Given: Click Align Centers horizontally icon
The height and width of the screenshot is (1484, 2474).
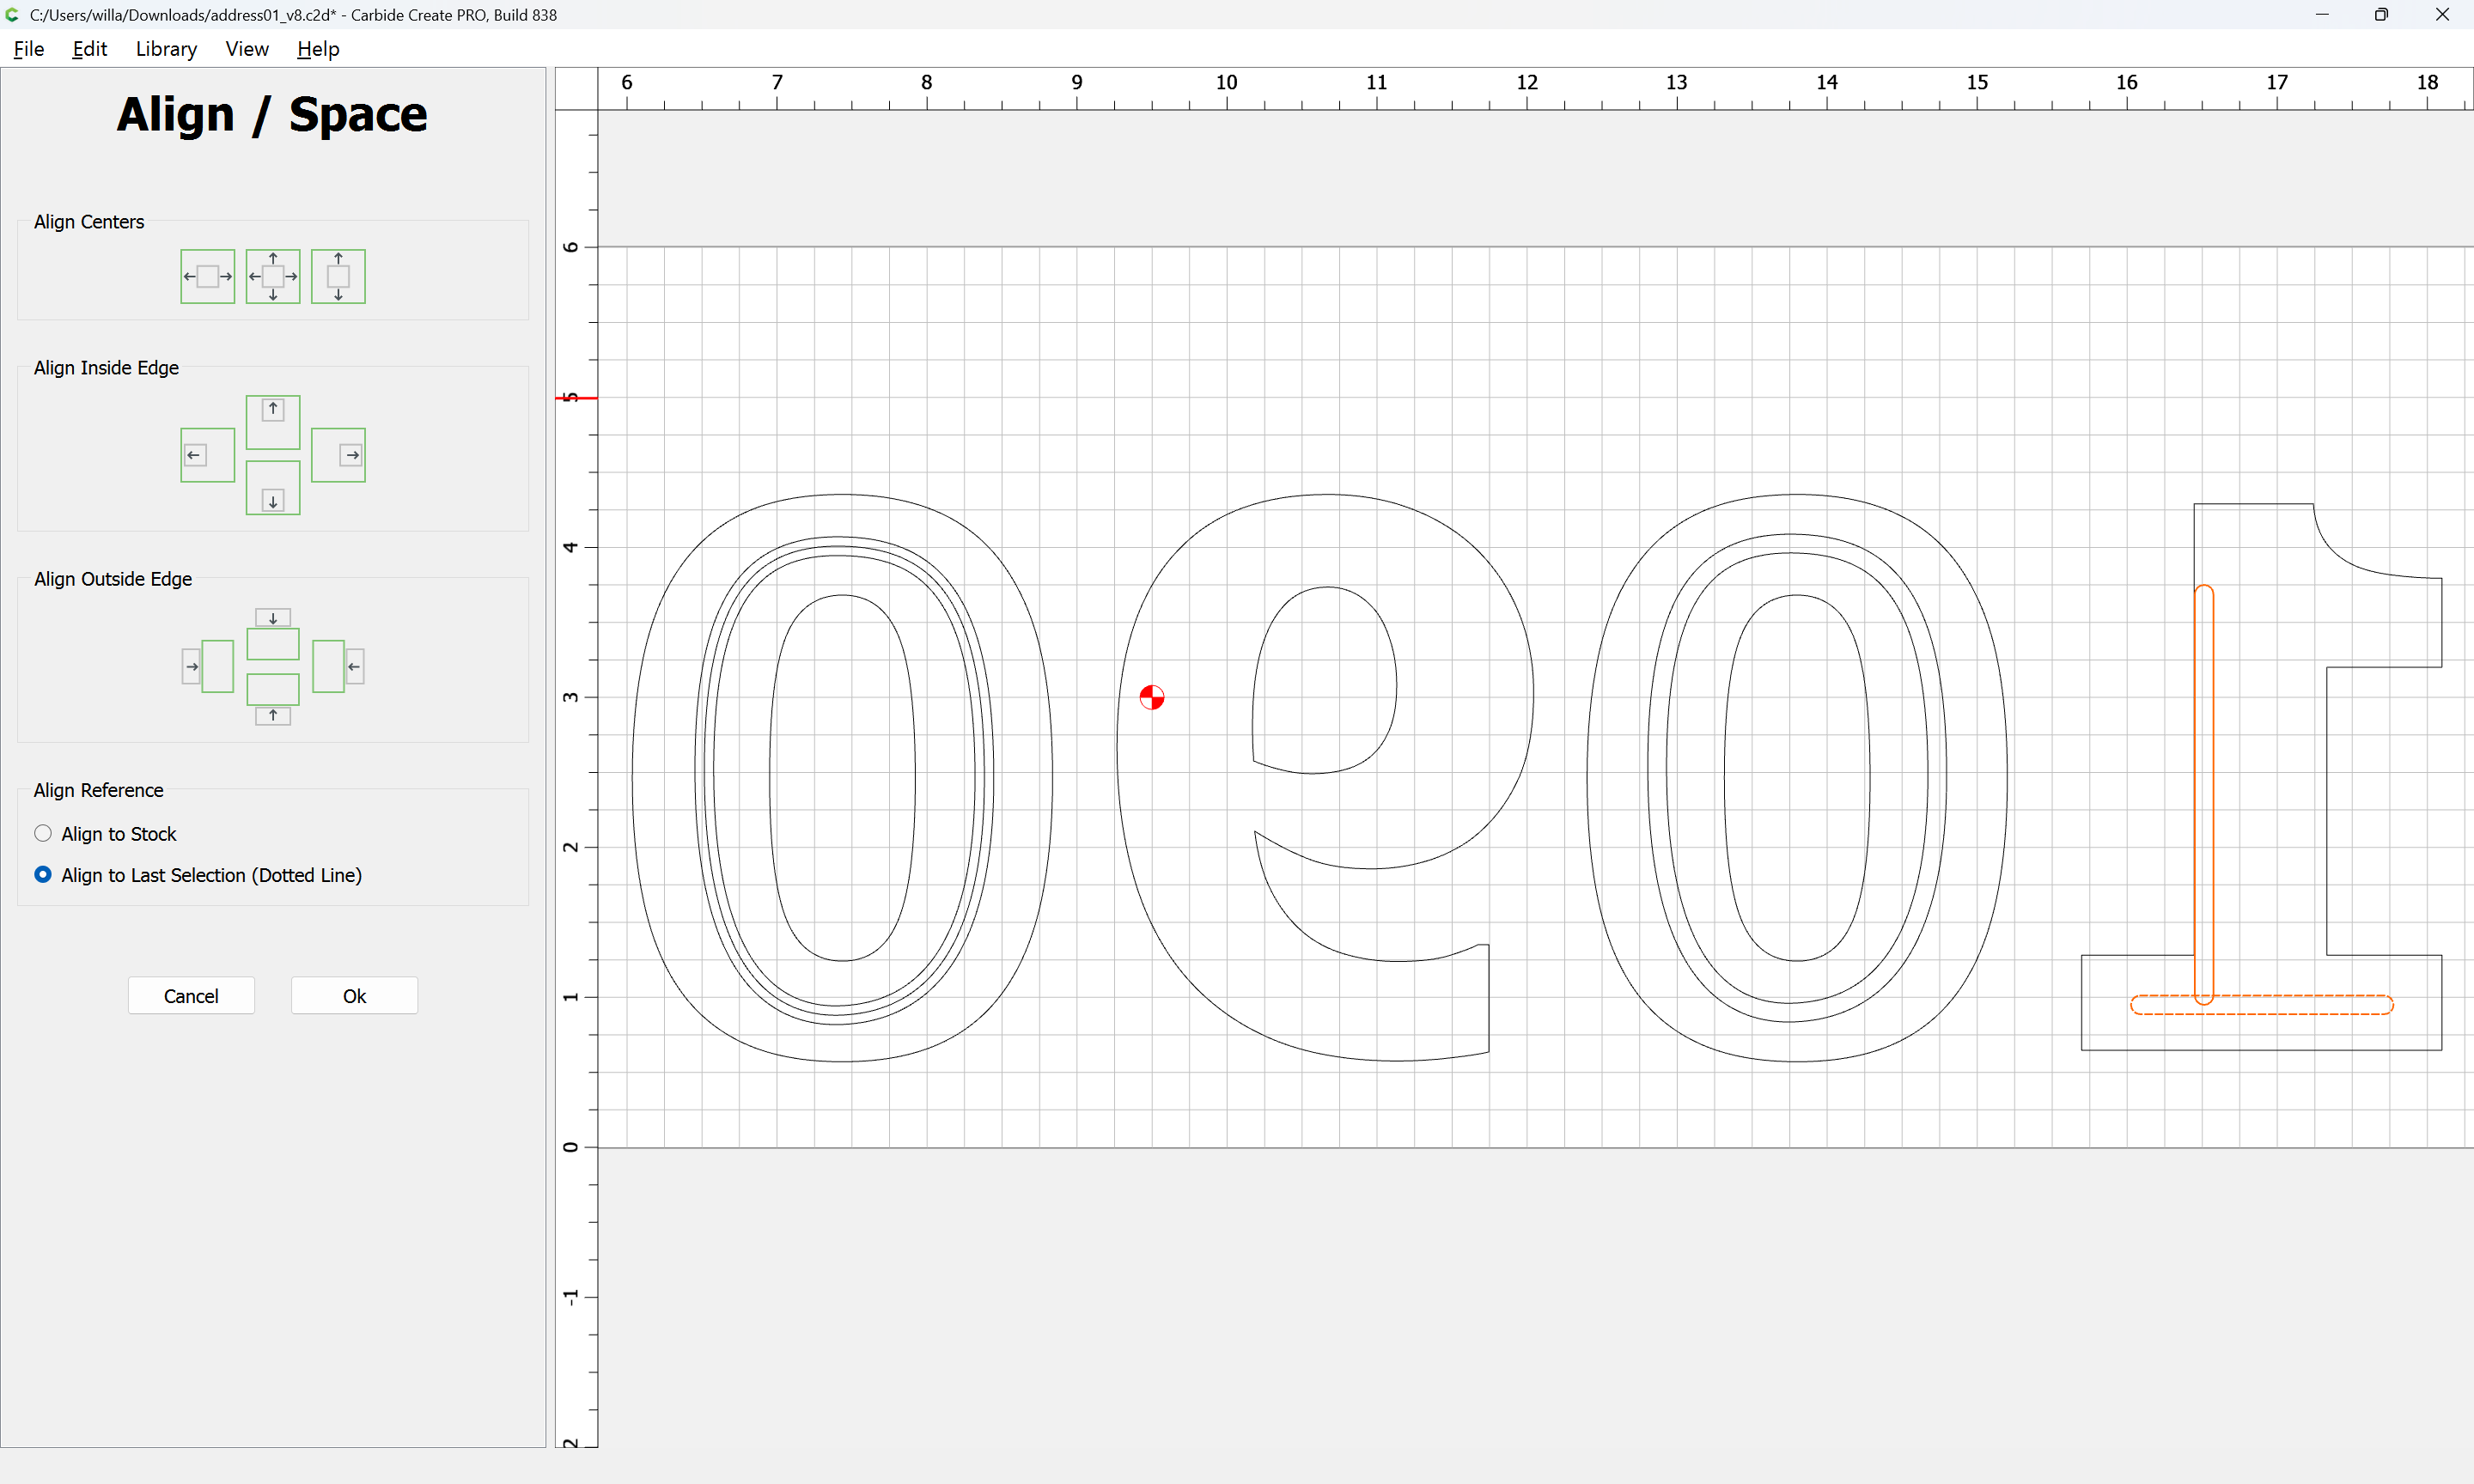Looking at the screenshot, I should [x=207, y=276].
